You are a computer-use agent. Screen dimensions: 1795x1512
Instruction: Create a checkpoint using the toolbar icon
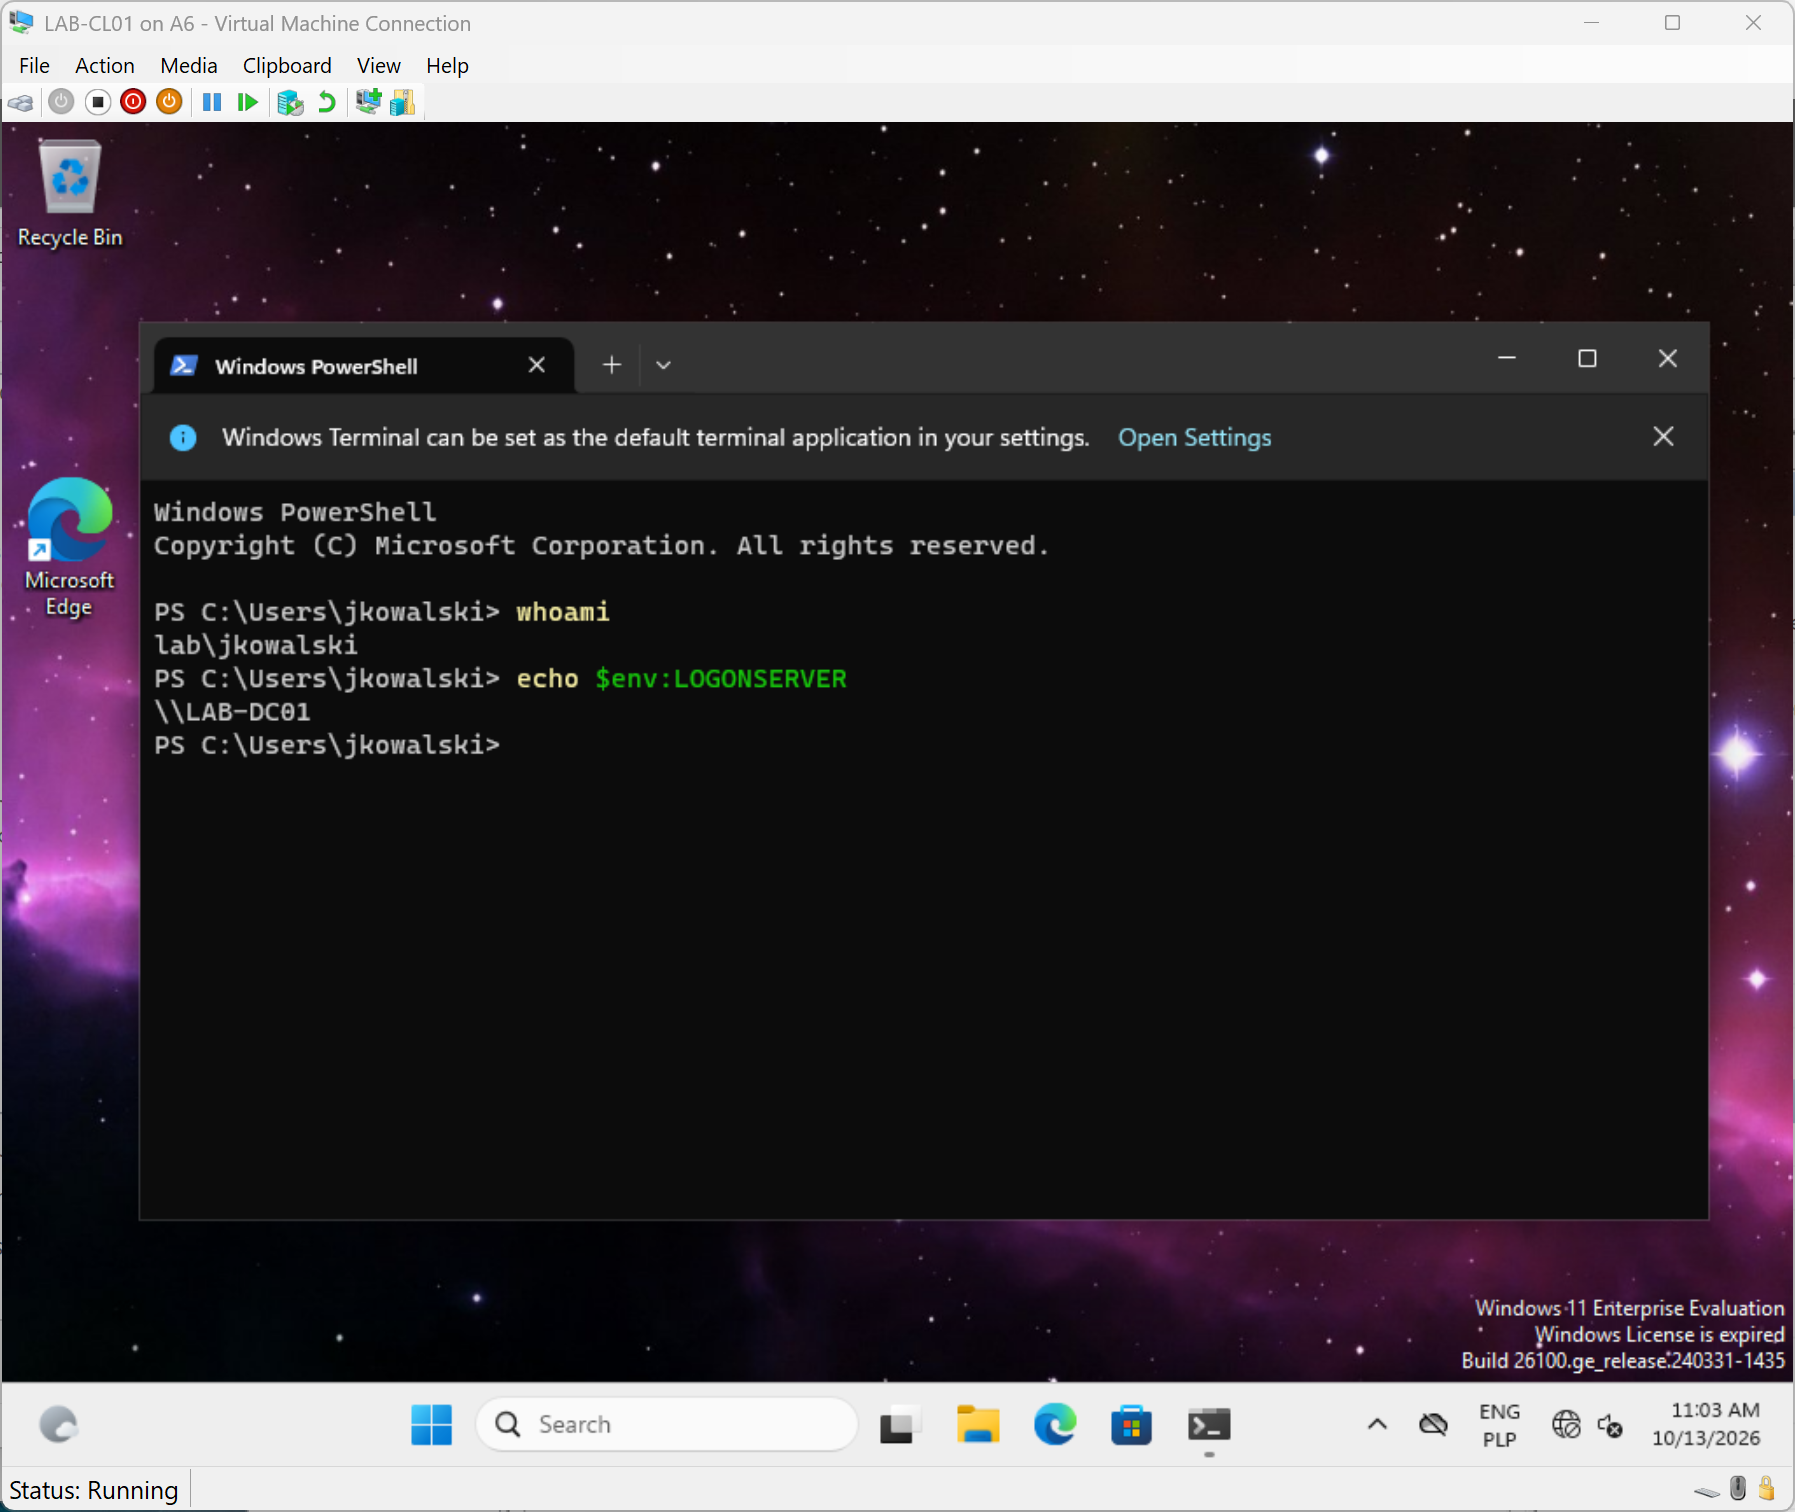[x=290, y=102]
